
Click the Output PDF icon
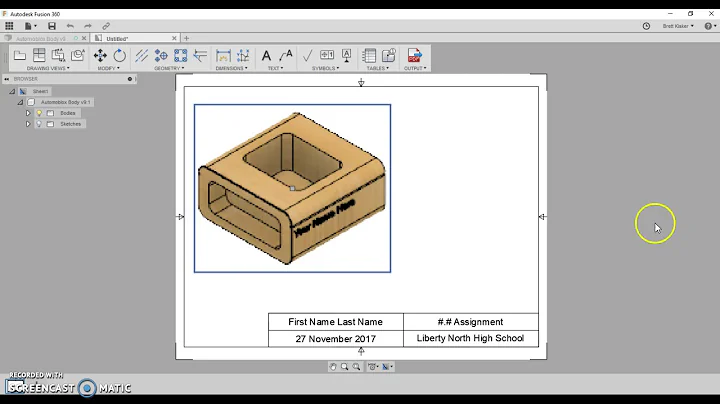point(414,56)
